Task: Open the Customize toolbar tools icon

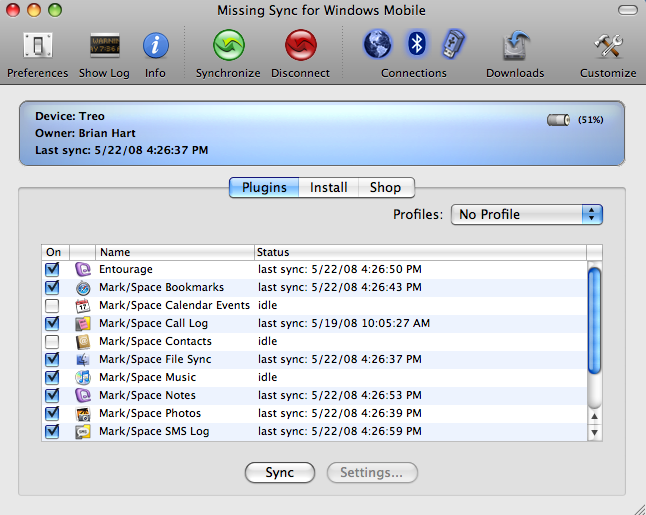Action: click(x=608, y=46)
